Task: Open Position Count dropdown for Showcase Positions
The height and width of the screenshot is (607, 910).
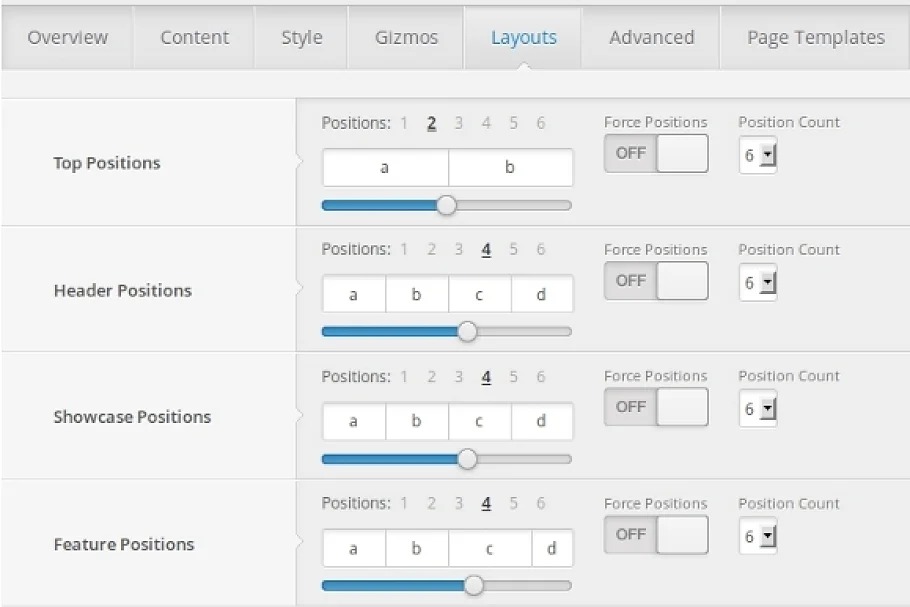Action: tap(758, 409)
